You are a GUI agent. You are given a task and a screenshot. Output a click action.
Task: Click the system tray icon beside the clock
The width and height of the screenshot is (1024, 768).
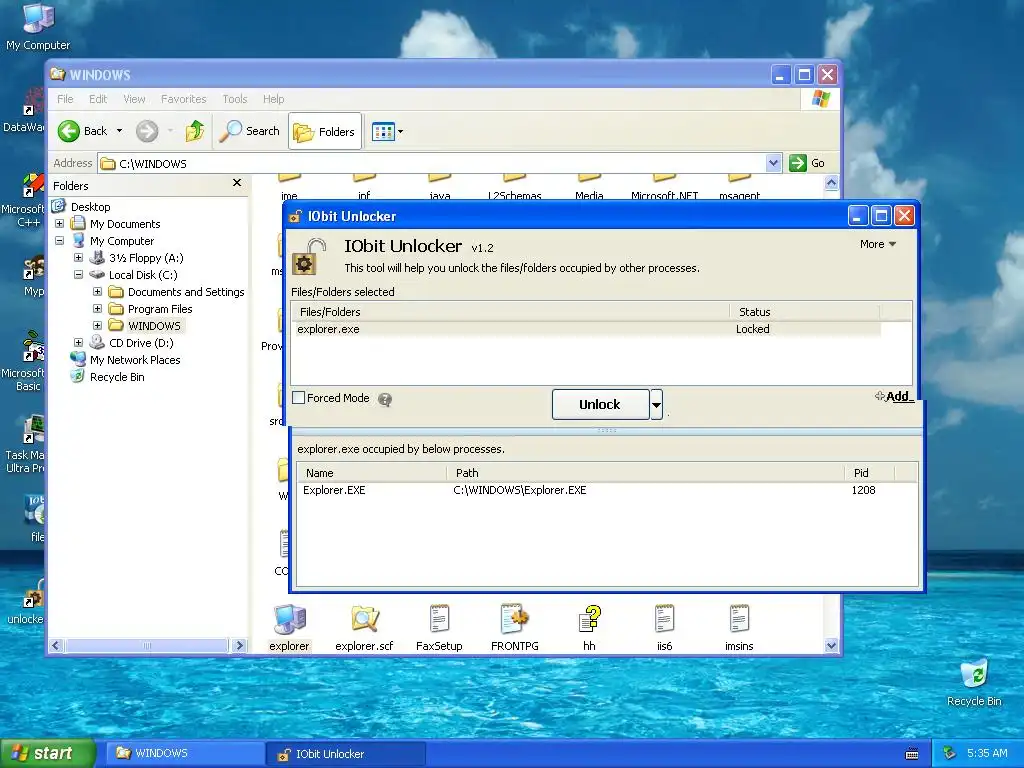point(950,754)
